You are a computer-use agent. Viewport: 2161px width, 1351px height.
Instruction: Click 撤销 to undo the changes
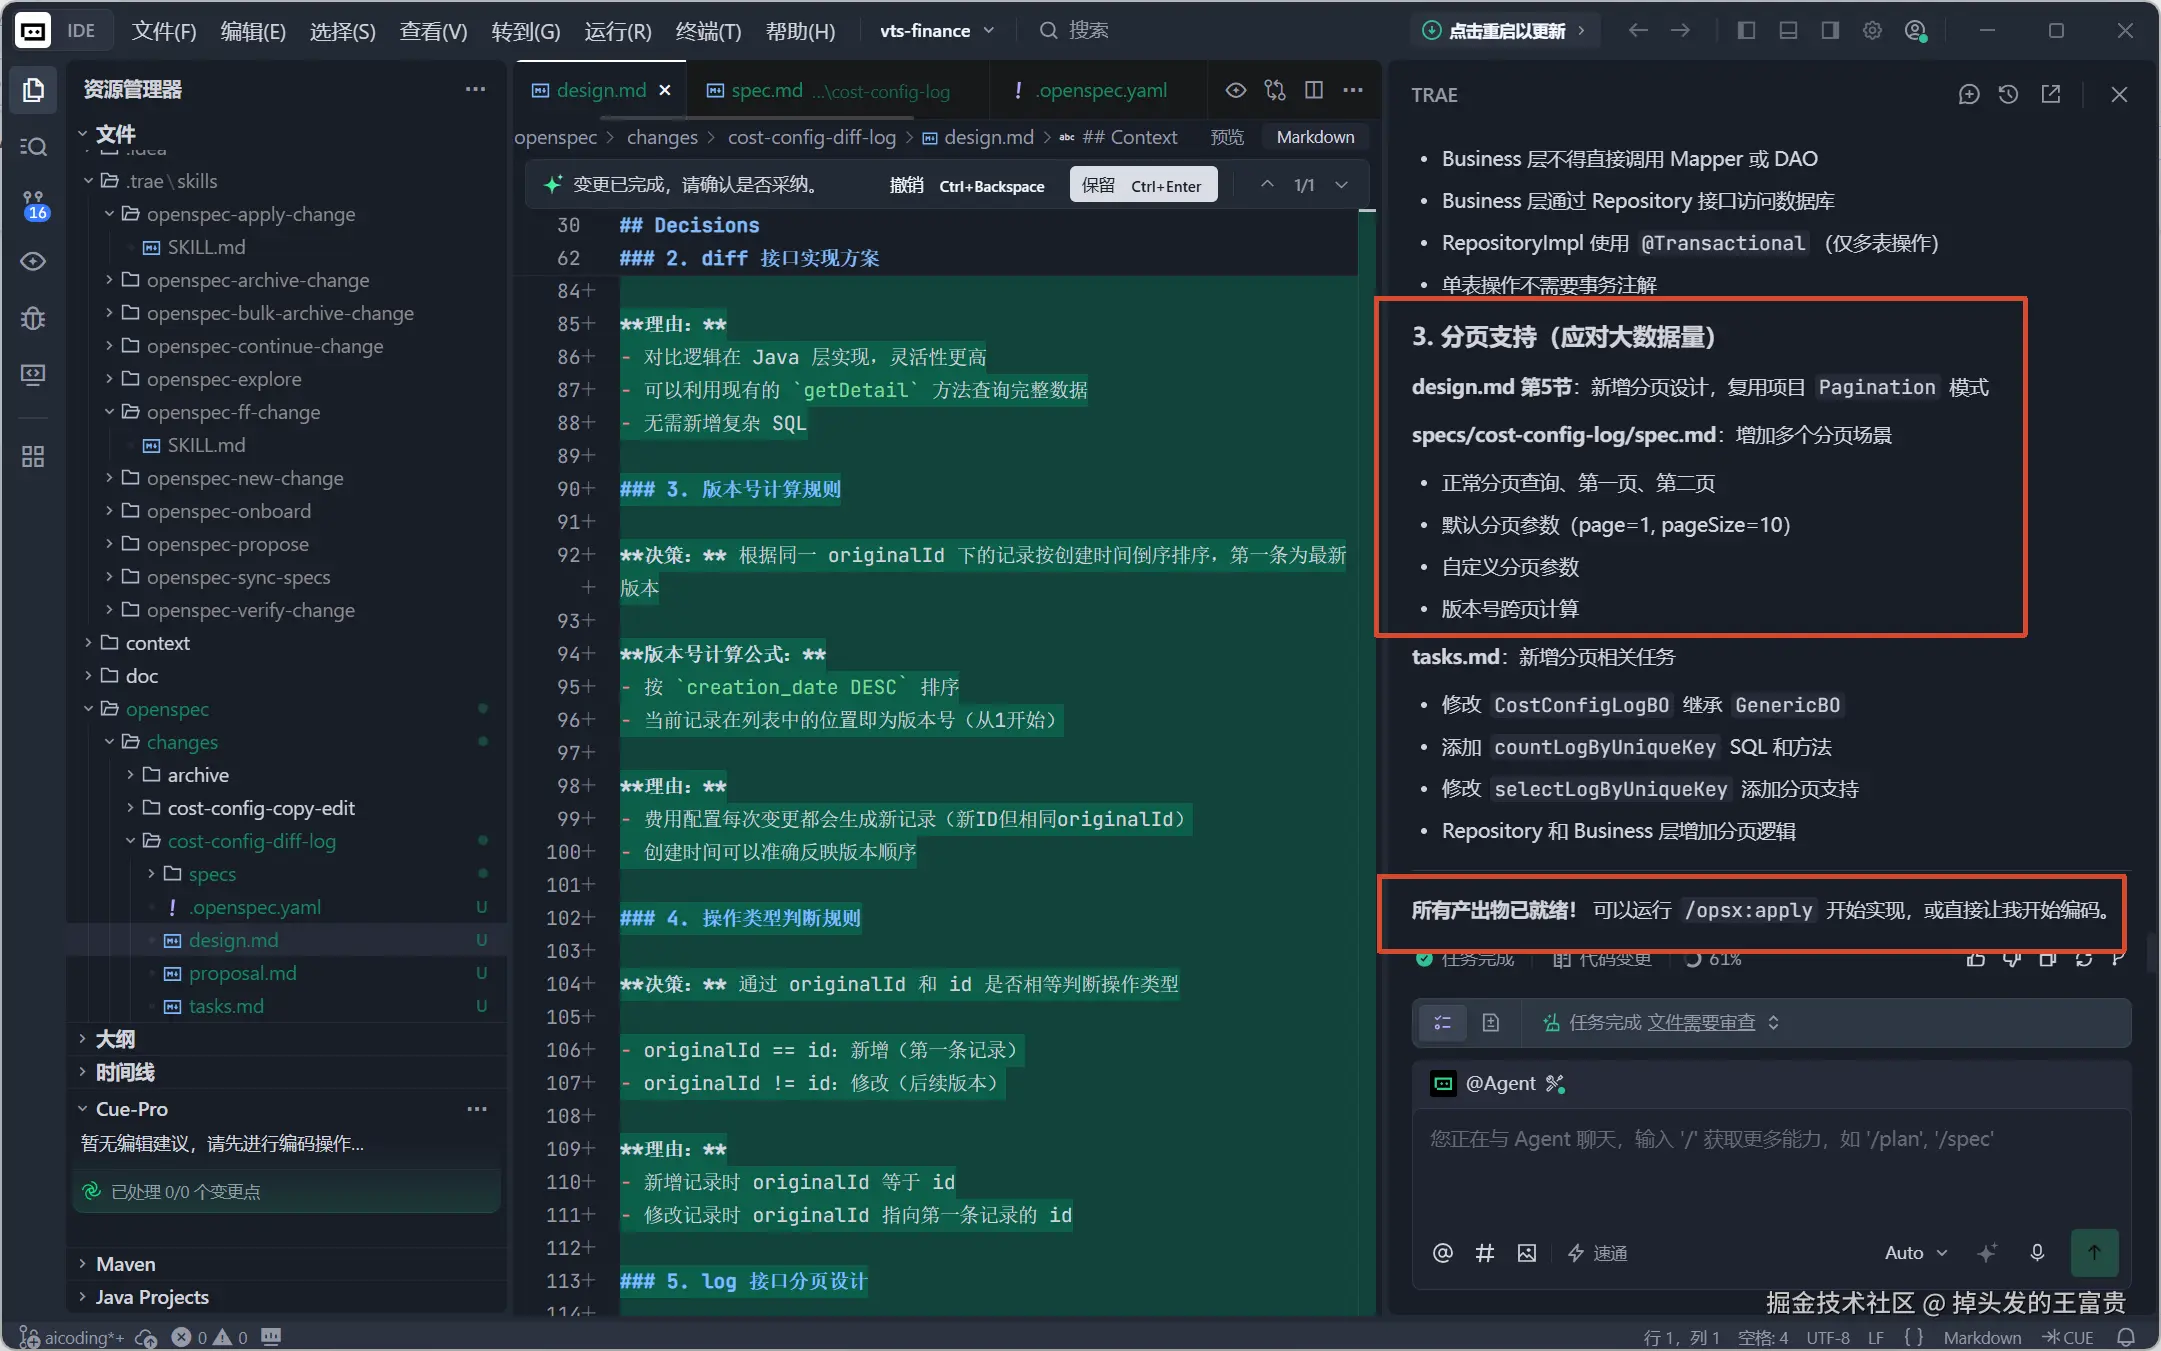[967, 185]
